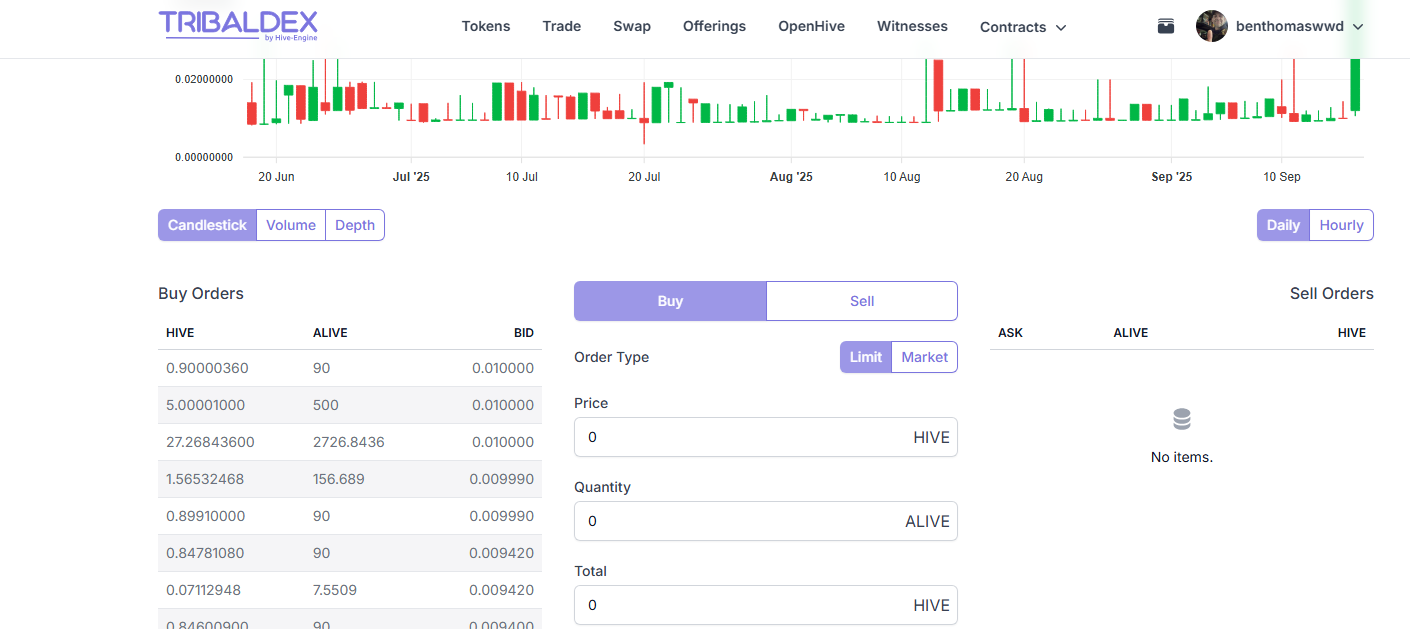The width and height of the screenshot is (1410, 629).
Task: Switch to the Sell tab
Action: point(861,301)
